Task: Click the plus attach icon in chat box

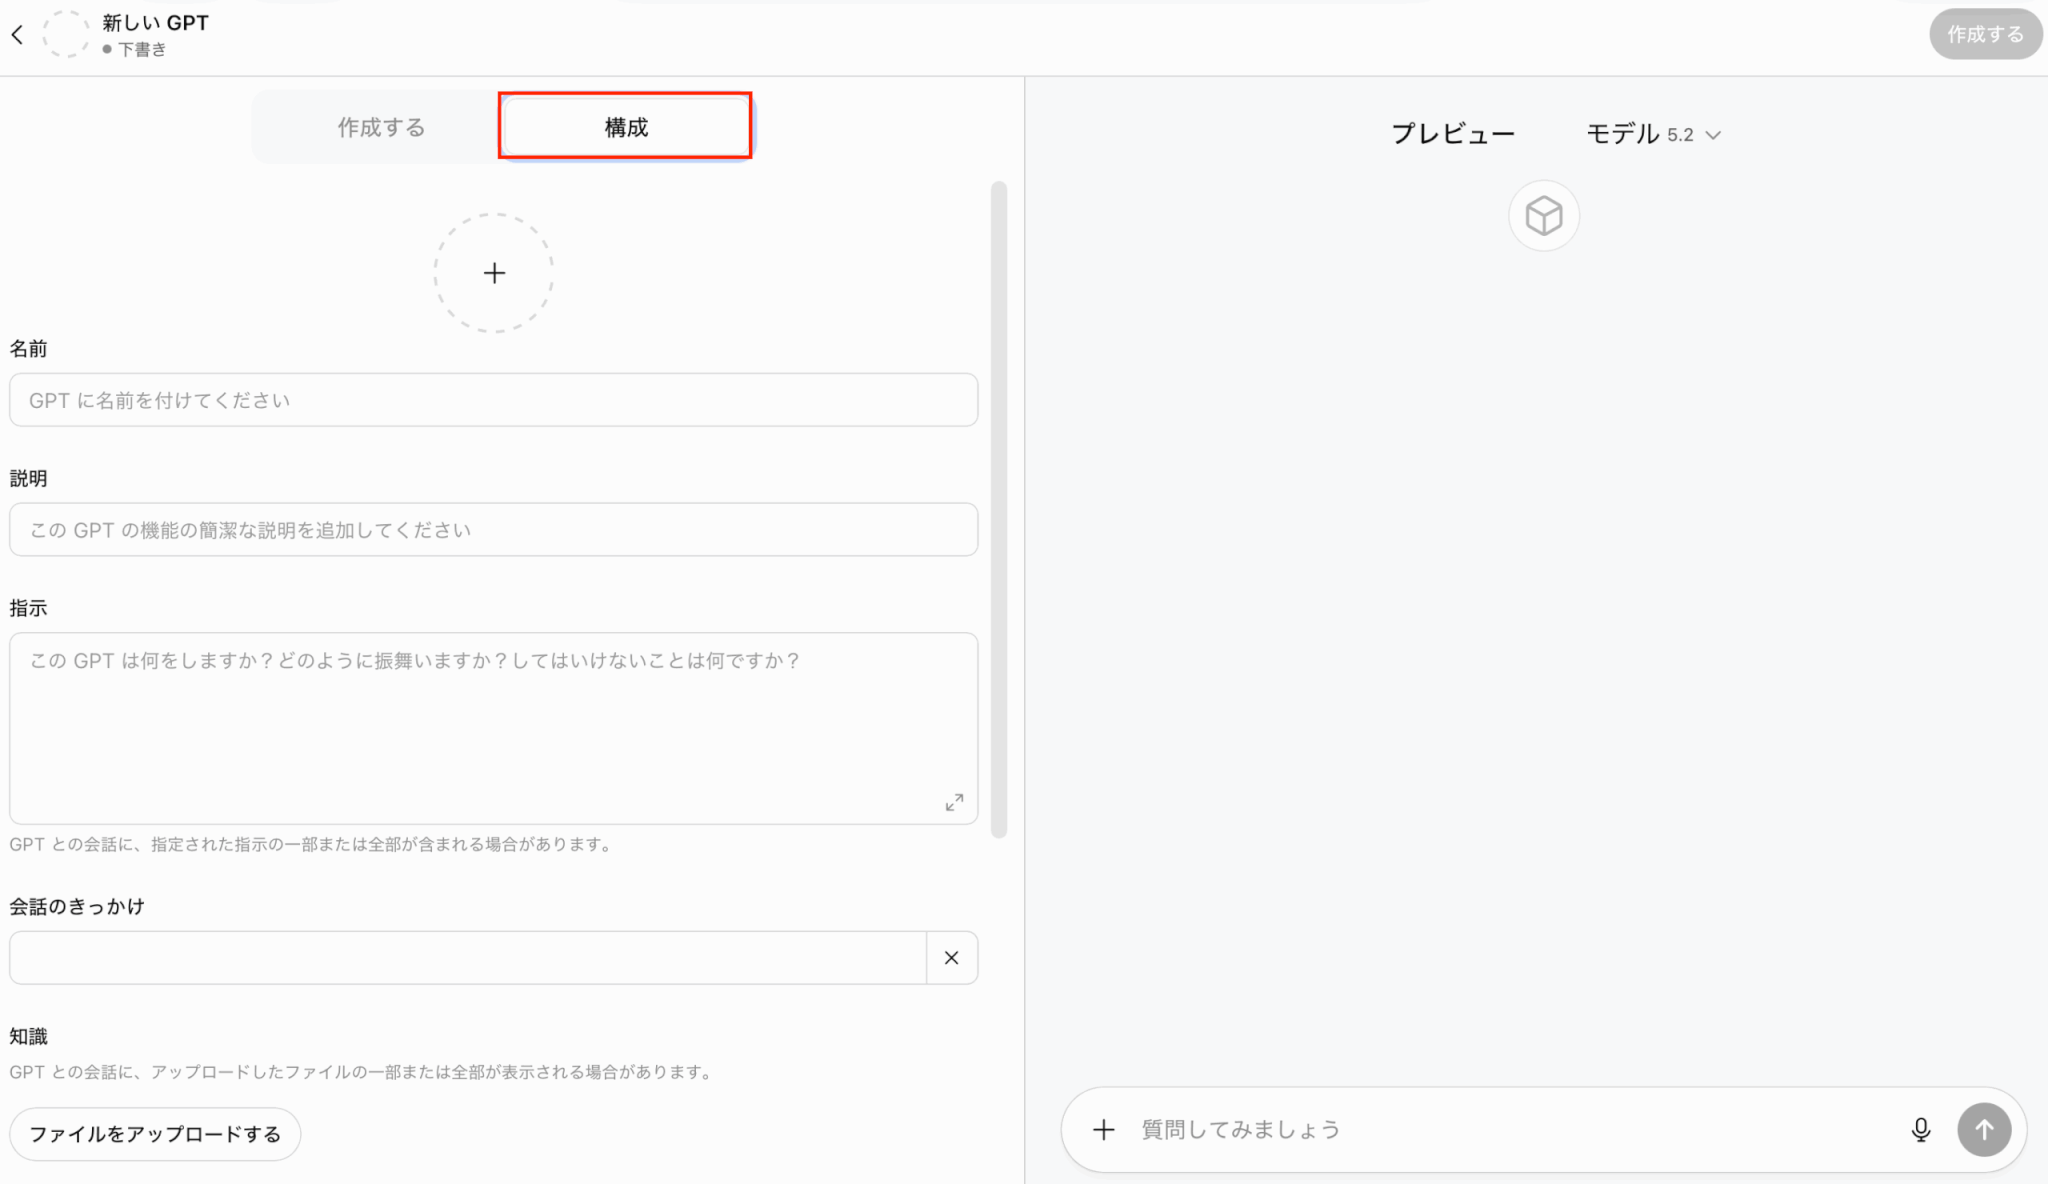Action: 1103,1130
